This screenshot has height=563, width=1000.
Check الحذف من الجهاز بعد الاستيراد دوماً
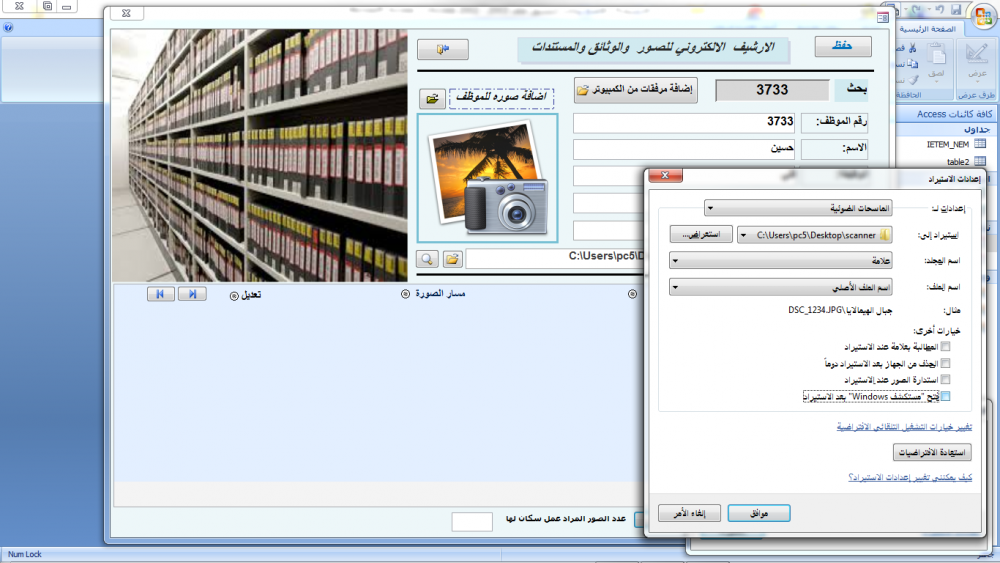click(x=945, y=363)
